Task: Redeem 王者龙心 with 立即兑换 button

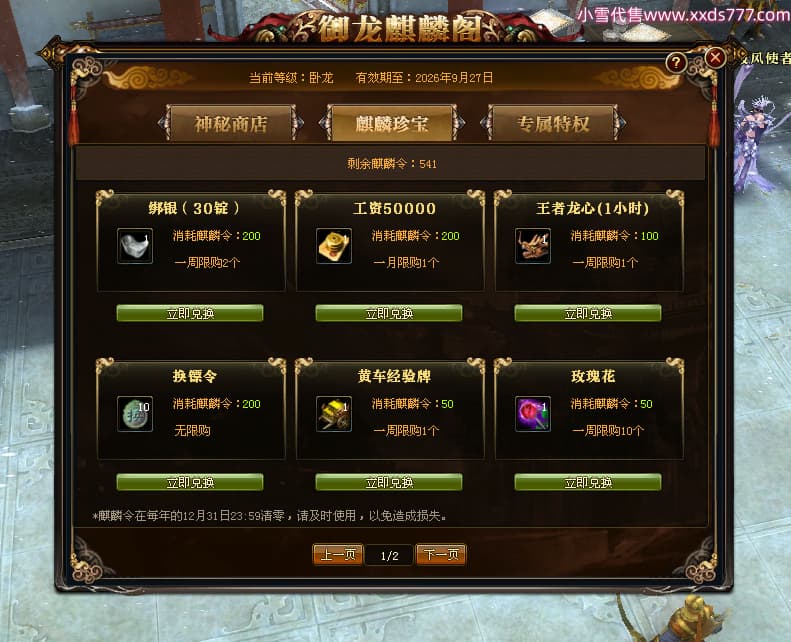Action: click(x=588, y=313)
